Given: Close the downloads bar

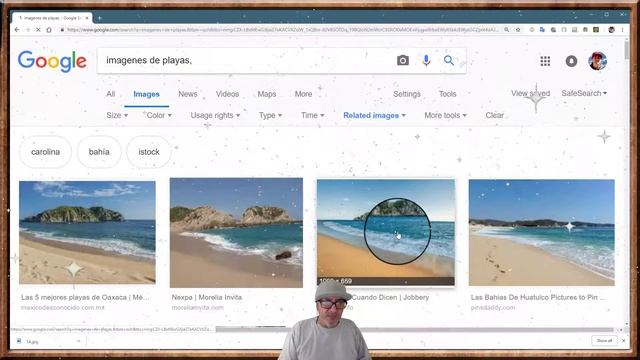Looking at the screenshot, I should click(623, 340).
